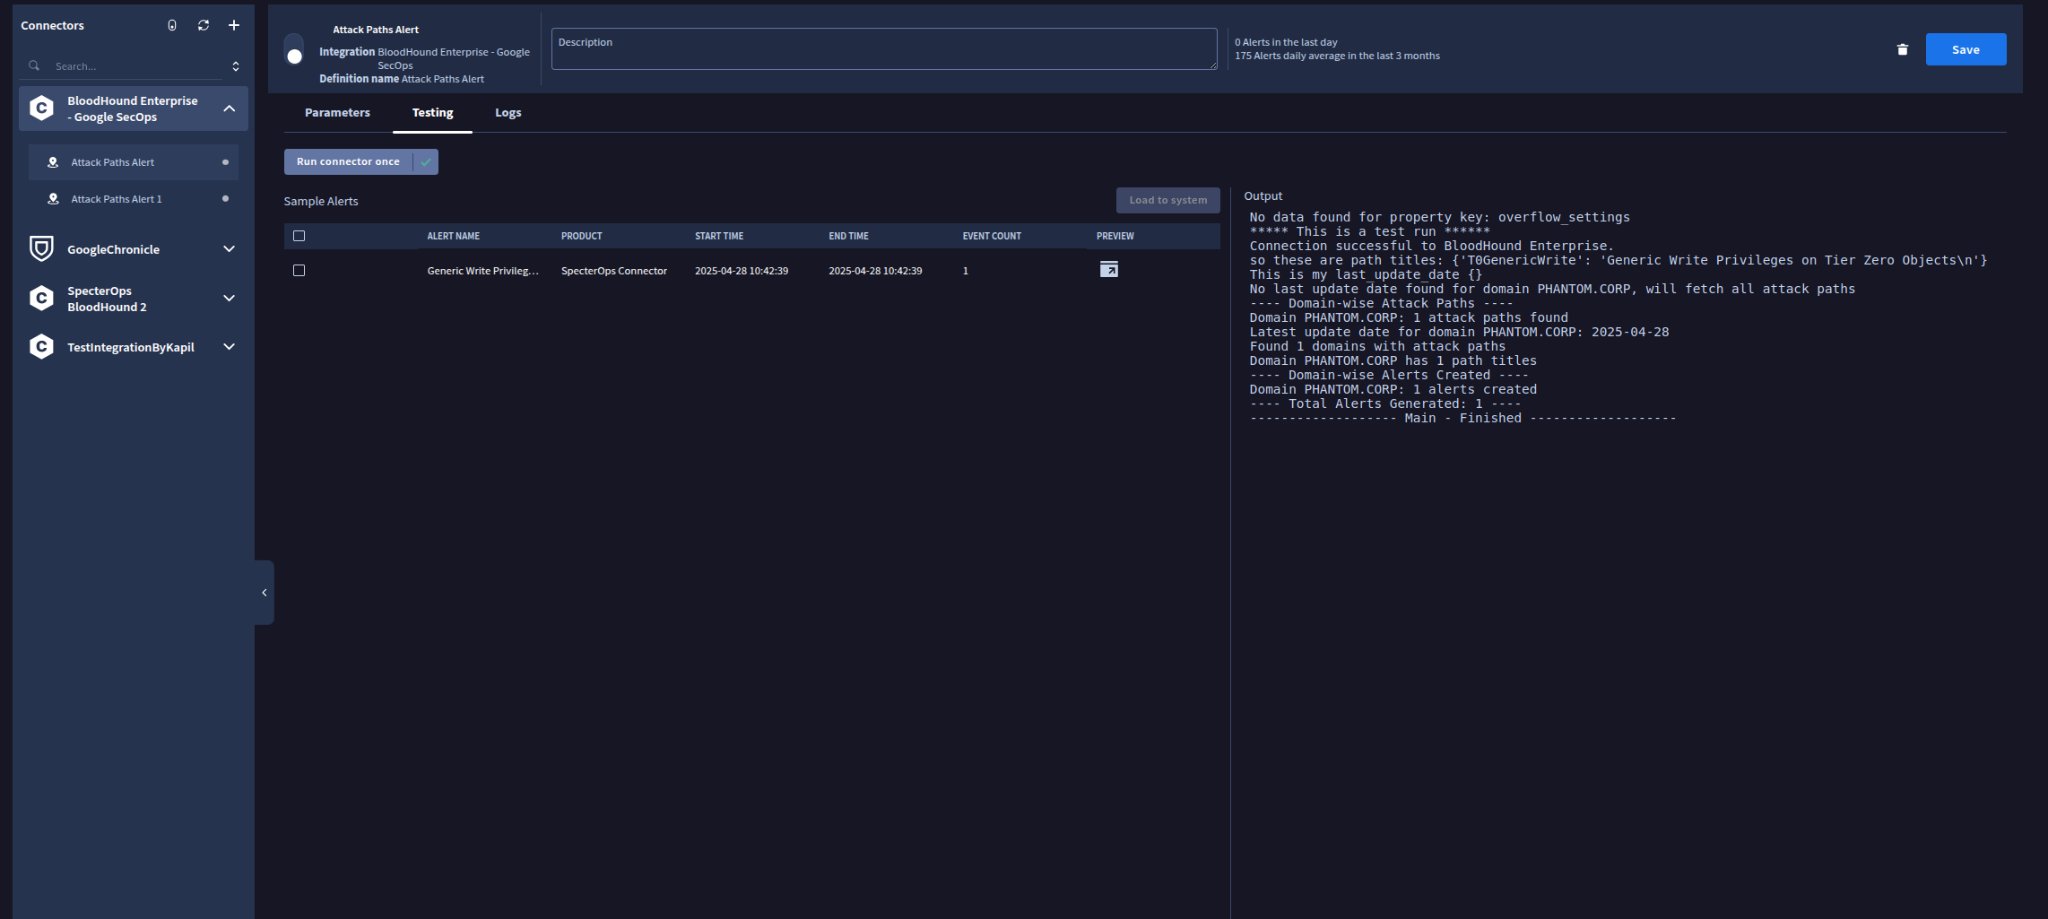Click the search magnifier icon in Connectors
The height and width of the screenshot is (919, 2048).
point(34,66)
